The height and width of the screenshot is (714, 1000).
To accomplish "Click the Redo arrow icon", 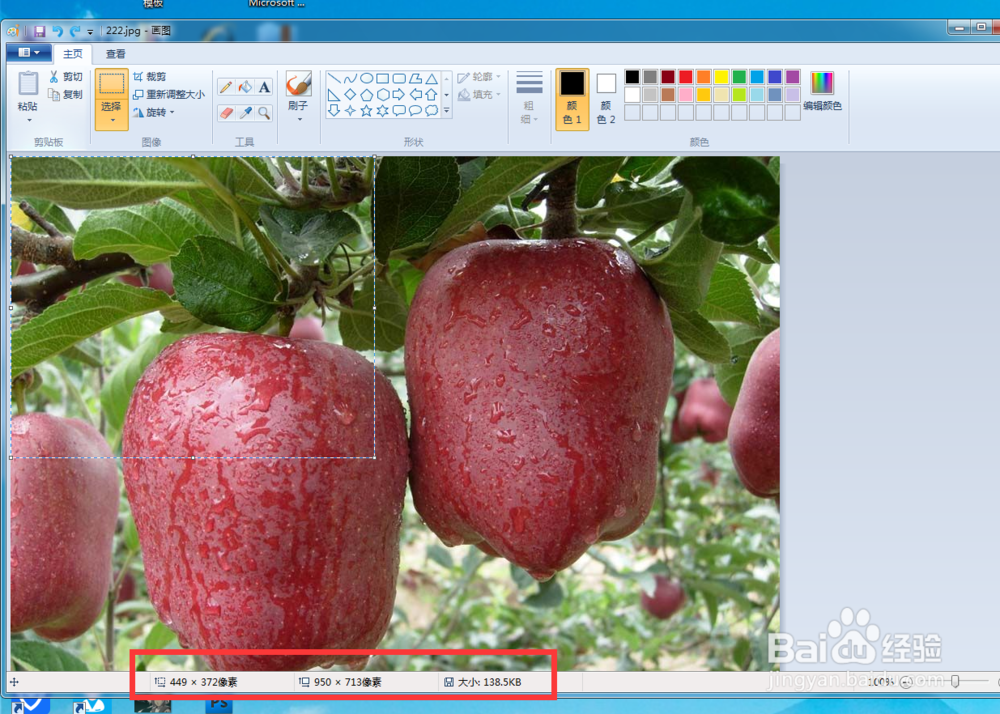I will click(x=75, y=31).
